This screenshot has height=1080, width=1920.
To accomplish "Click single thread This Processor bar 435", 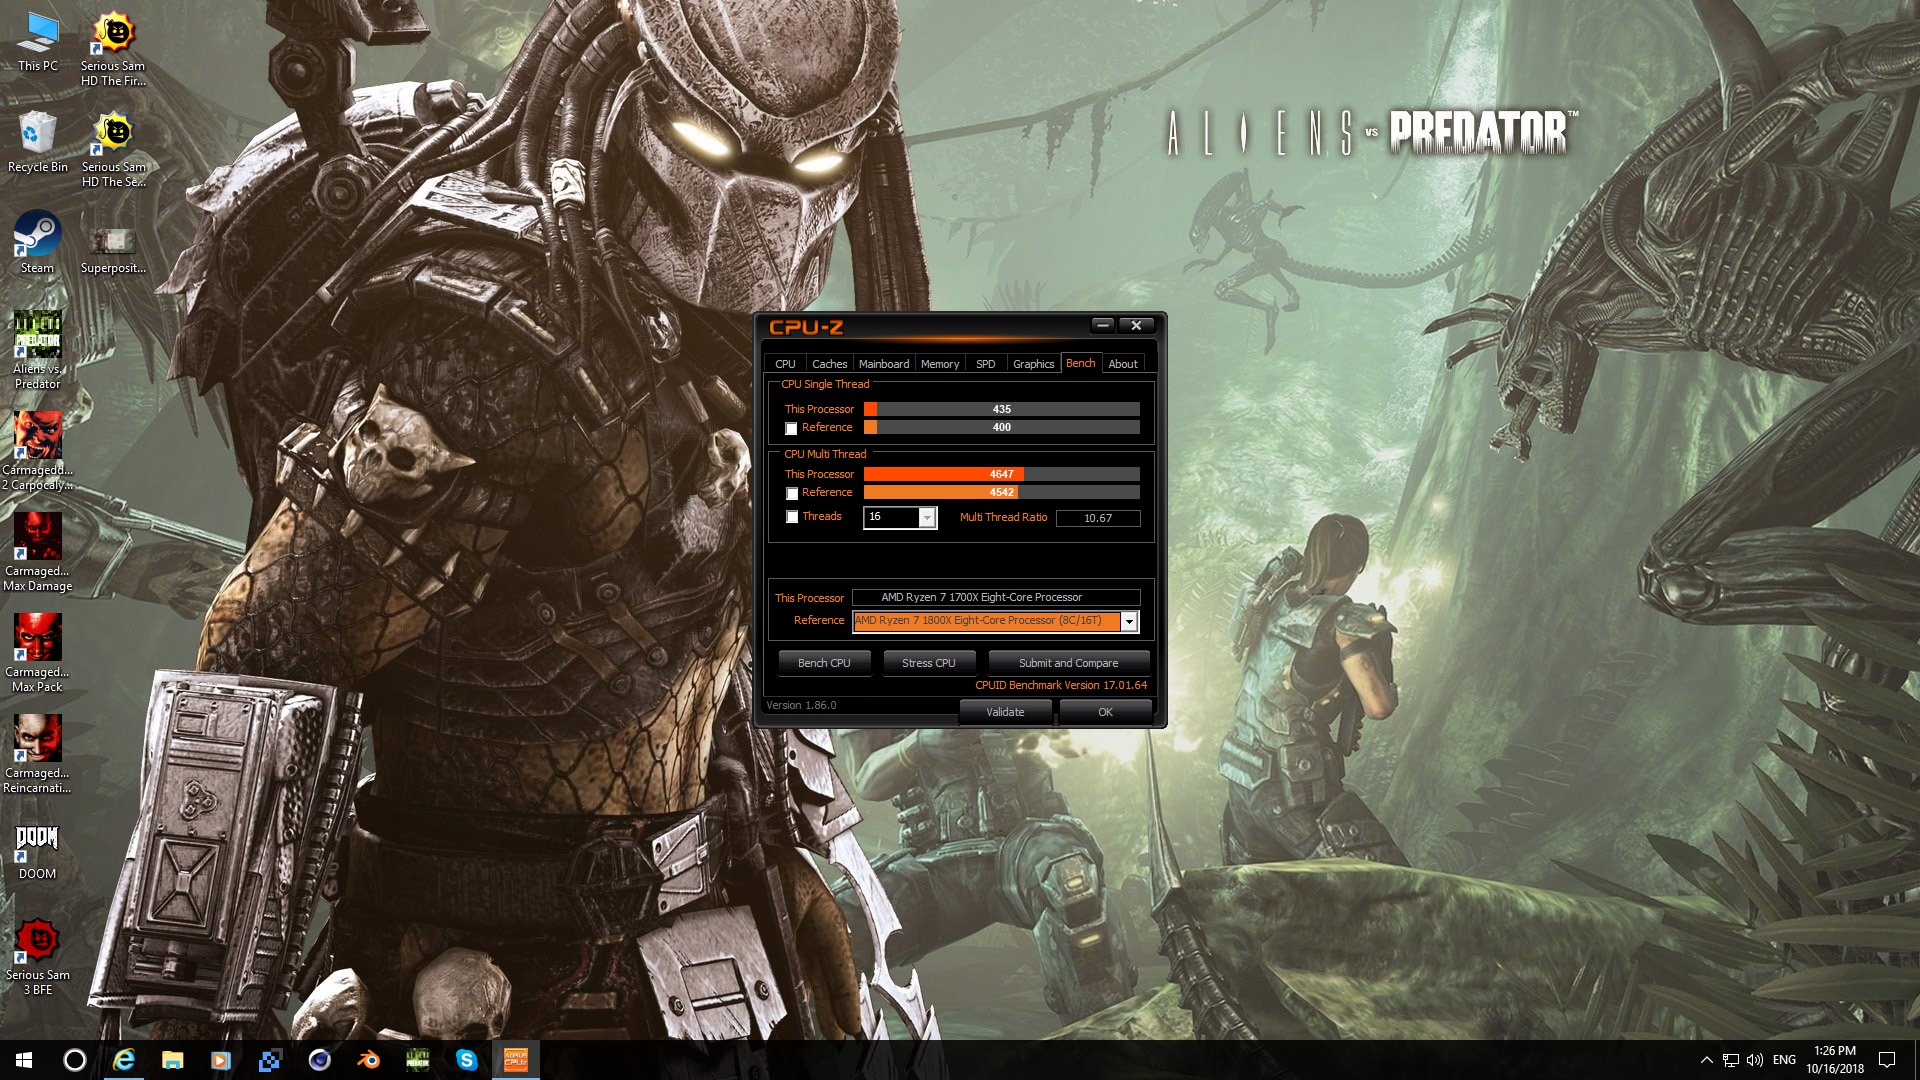I will click(1001, 409).
